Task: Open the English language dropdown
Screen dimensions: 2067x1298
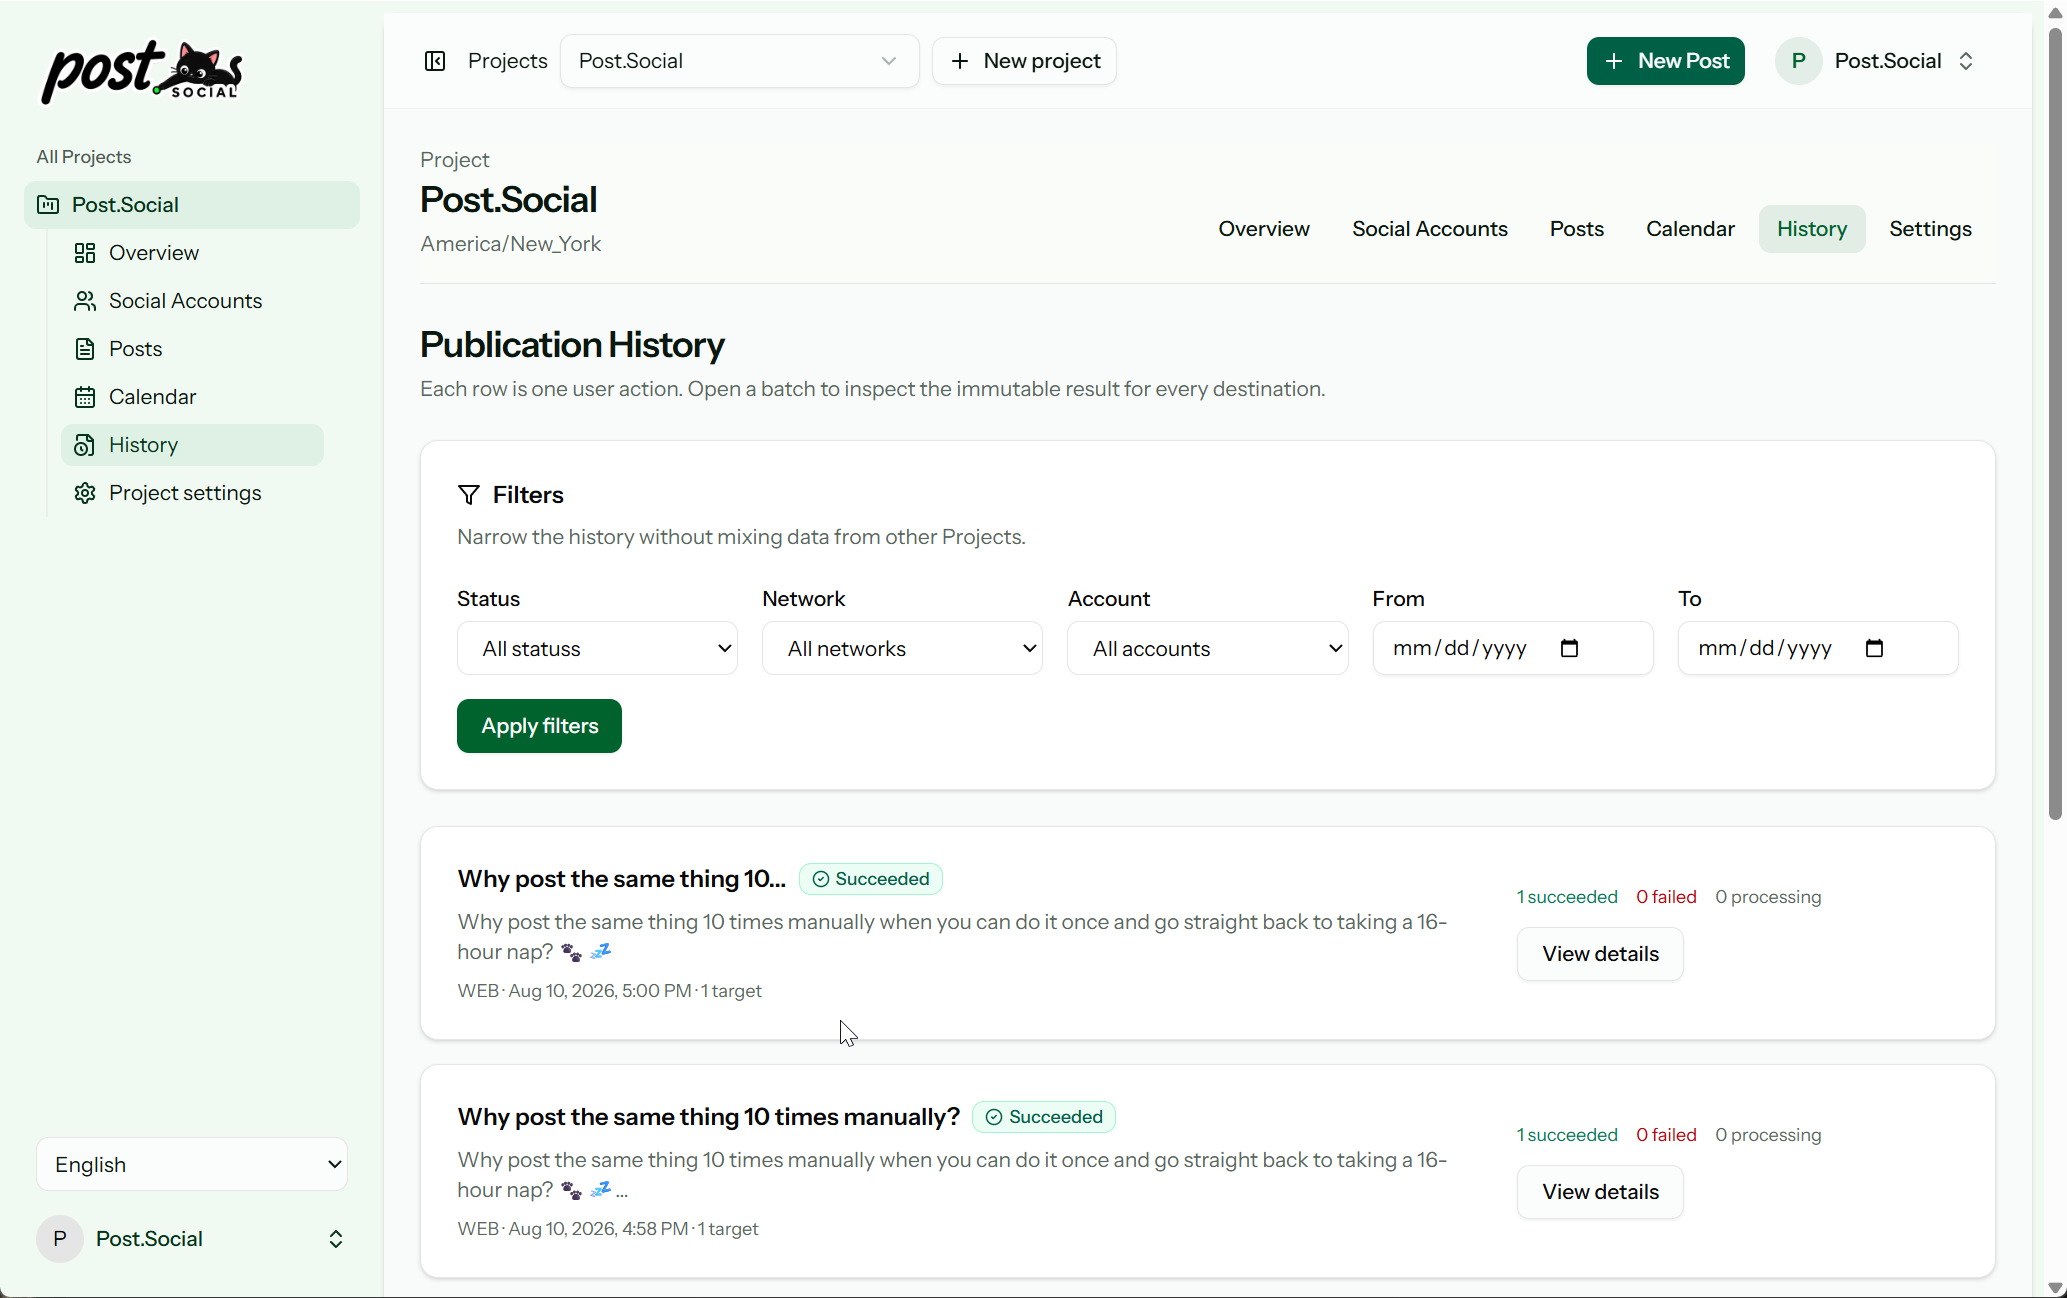Action: point(192,1164)
